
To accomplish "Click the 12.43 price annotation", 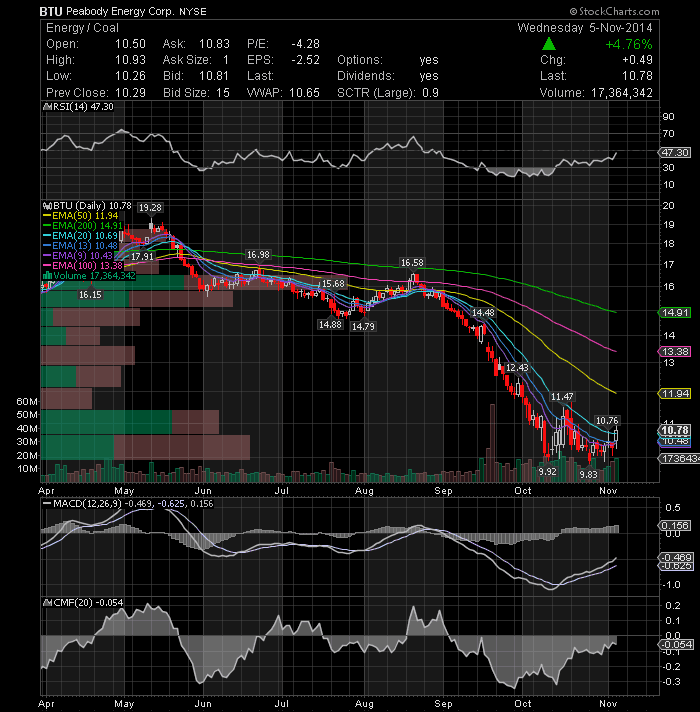I will pos(517,368).
